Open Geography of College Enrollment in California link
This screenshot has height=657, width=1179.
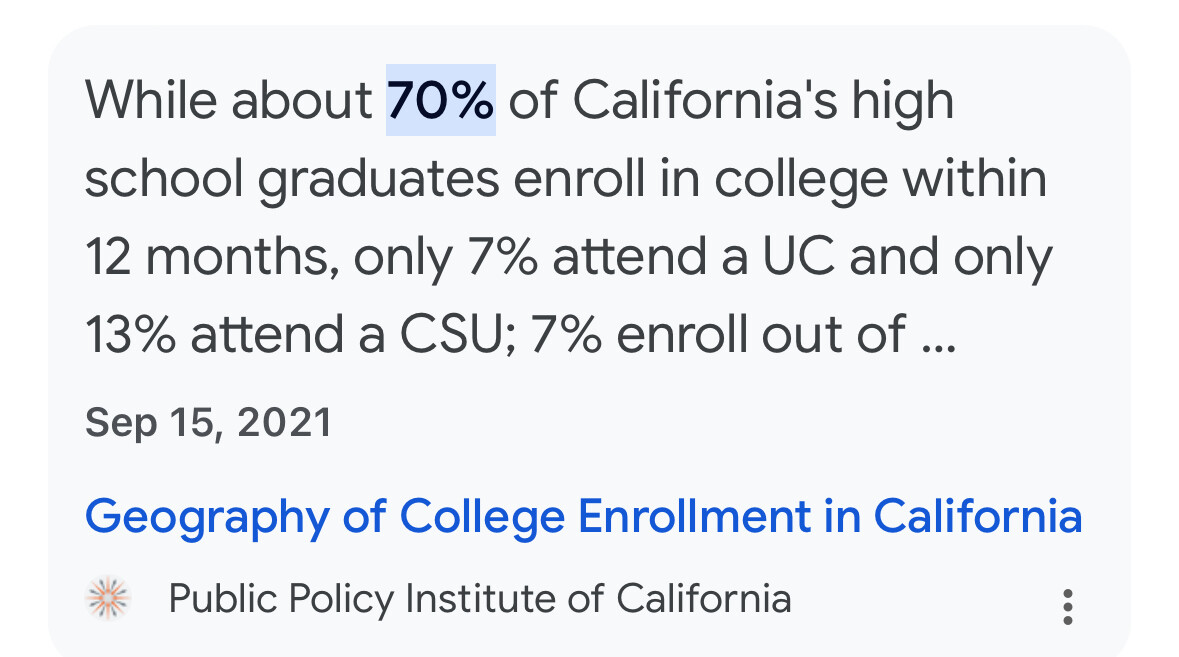point(583,517)
